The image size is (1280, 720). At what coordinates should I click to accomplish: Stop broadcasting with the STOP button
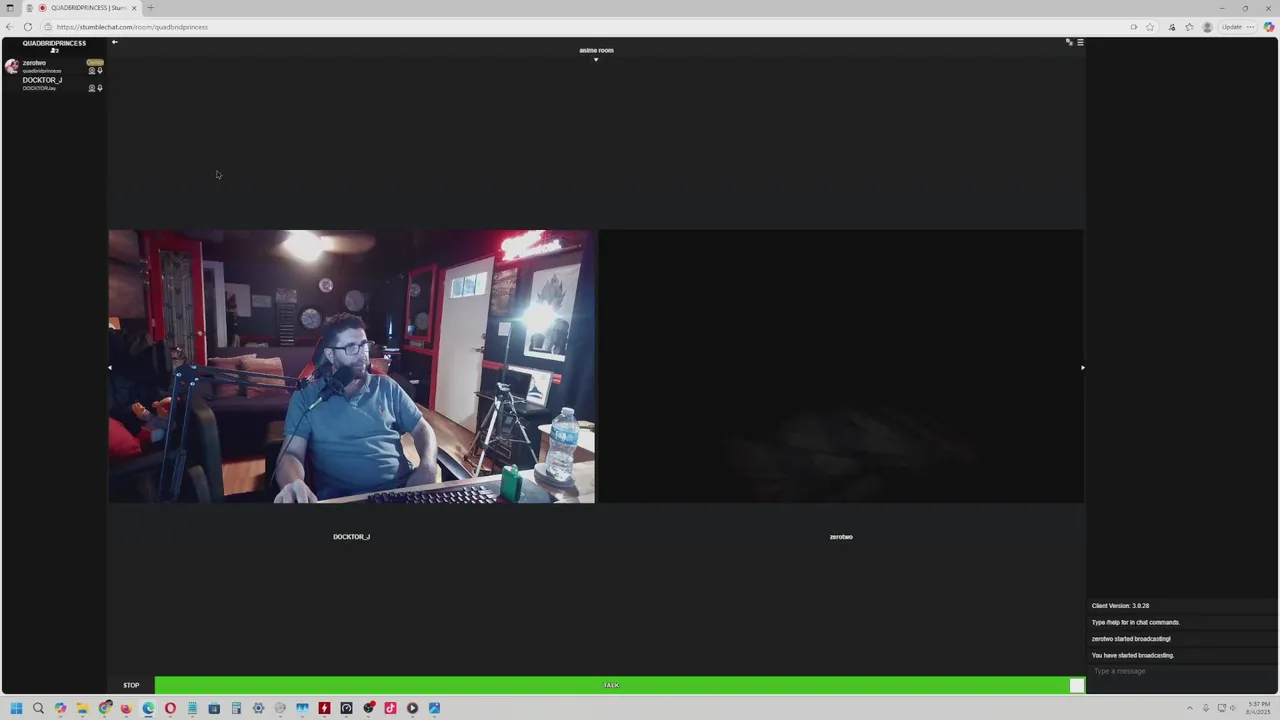131,685
